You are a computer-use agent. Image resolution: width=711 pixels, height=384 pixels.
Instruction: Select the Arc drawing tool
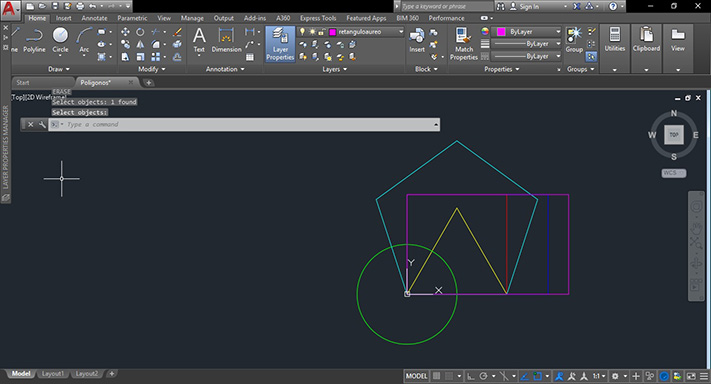pos(84,40)
